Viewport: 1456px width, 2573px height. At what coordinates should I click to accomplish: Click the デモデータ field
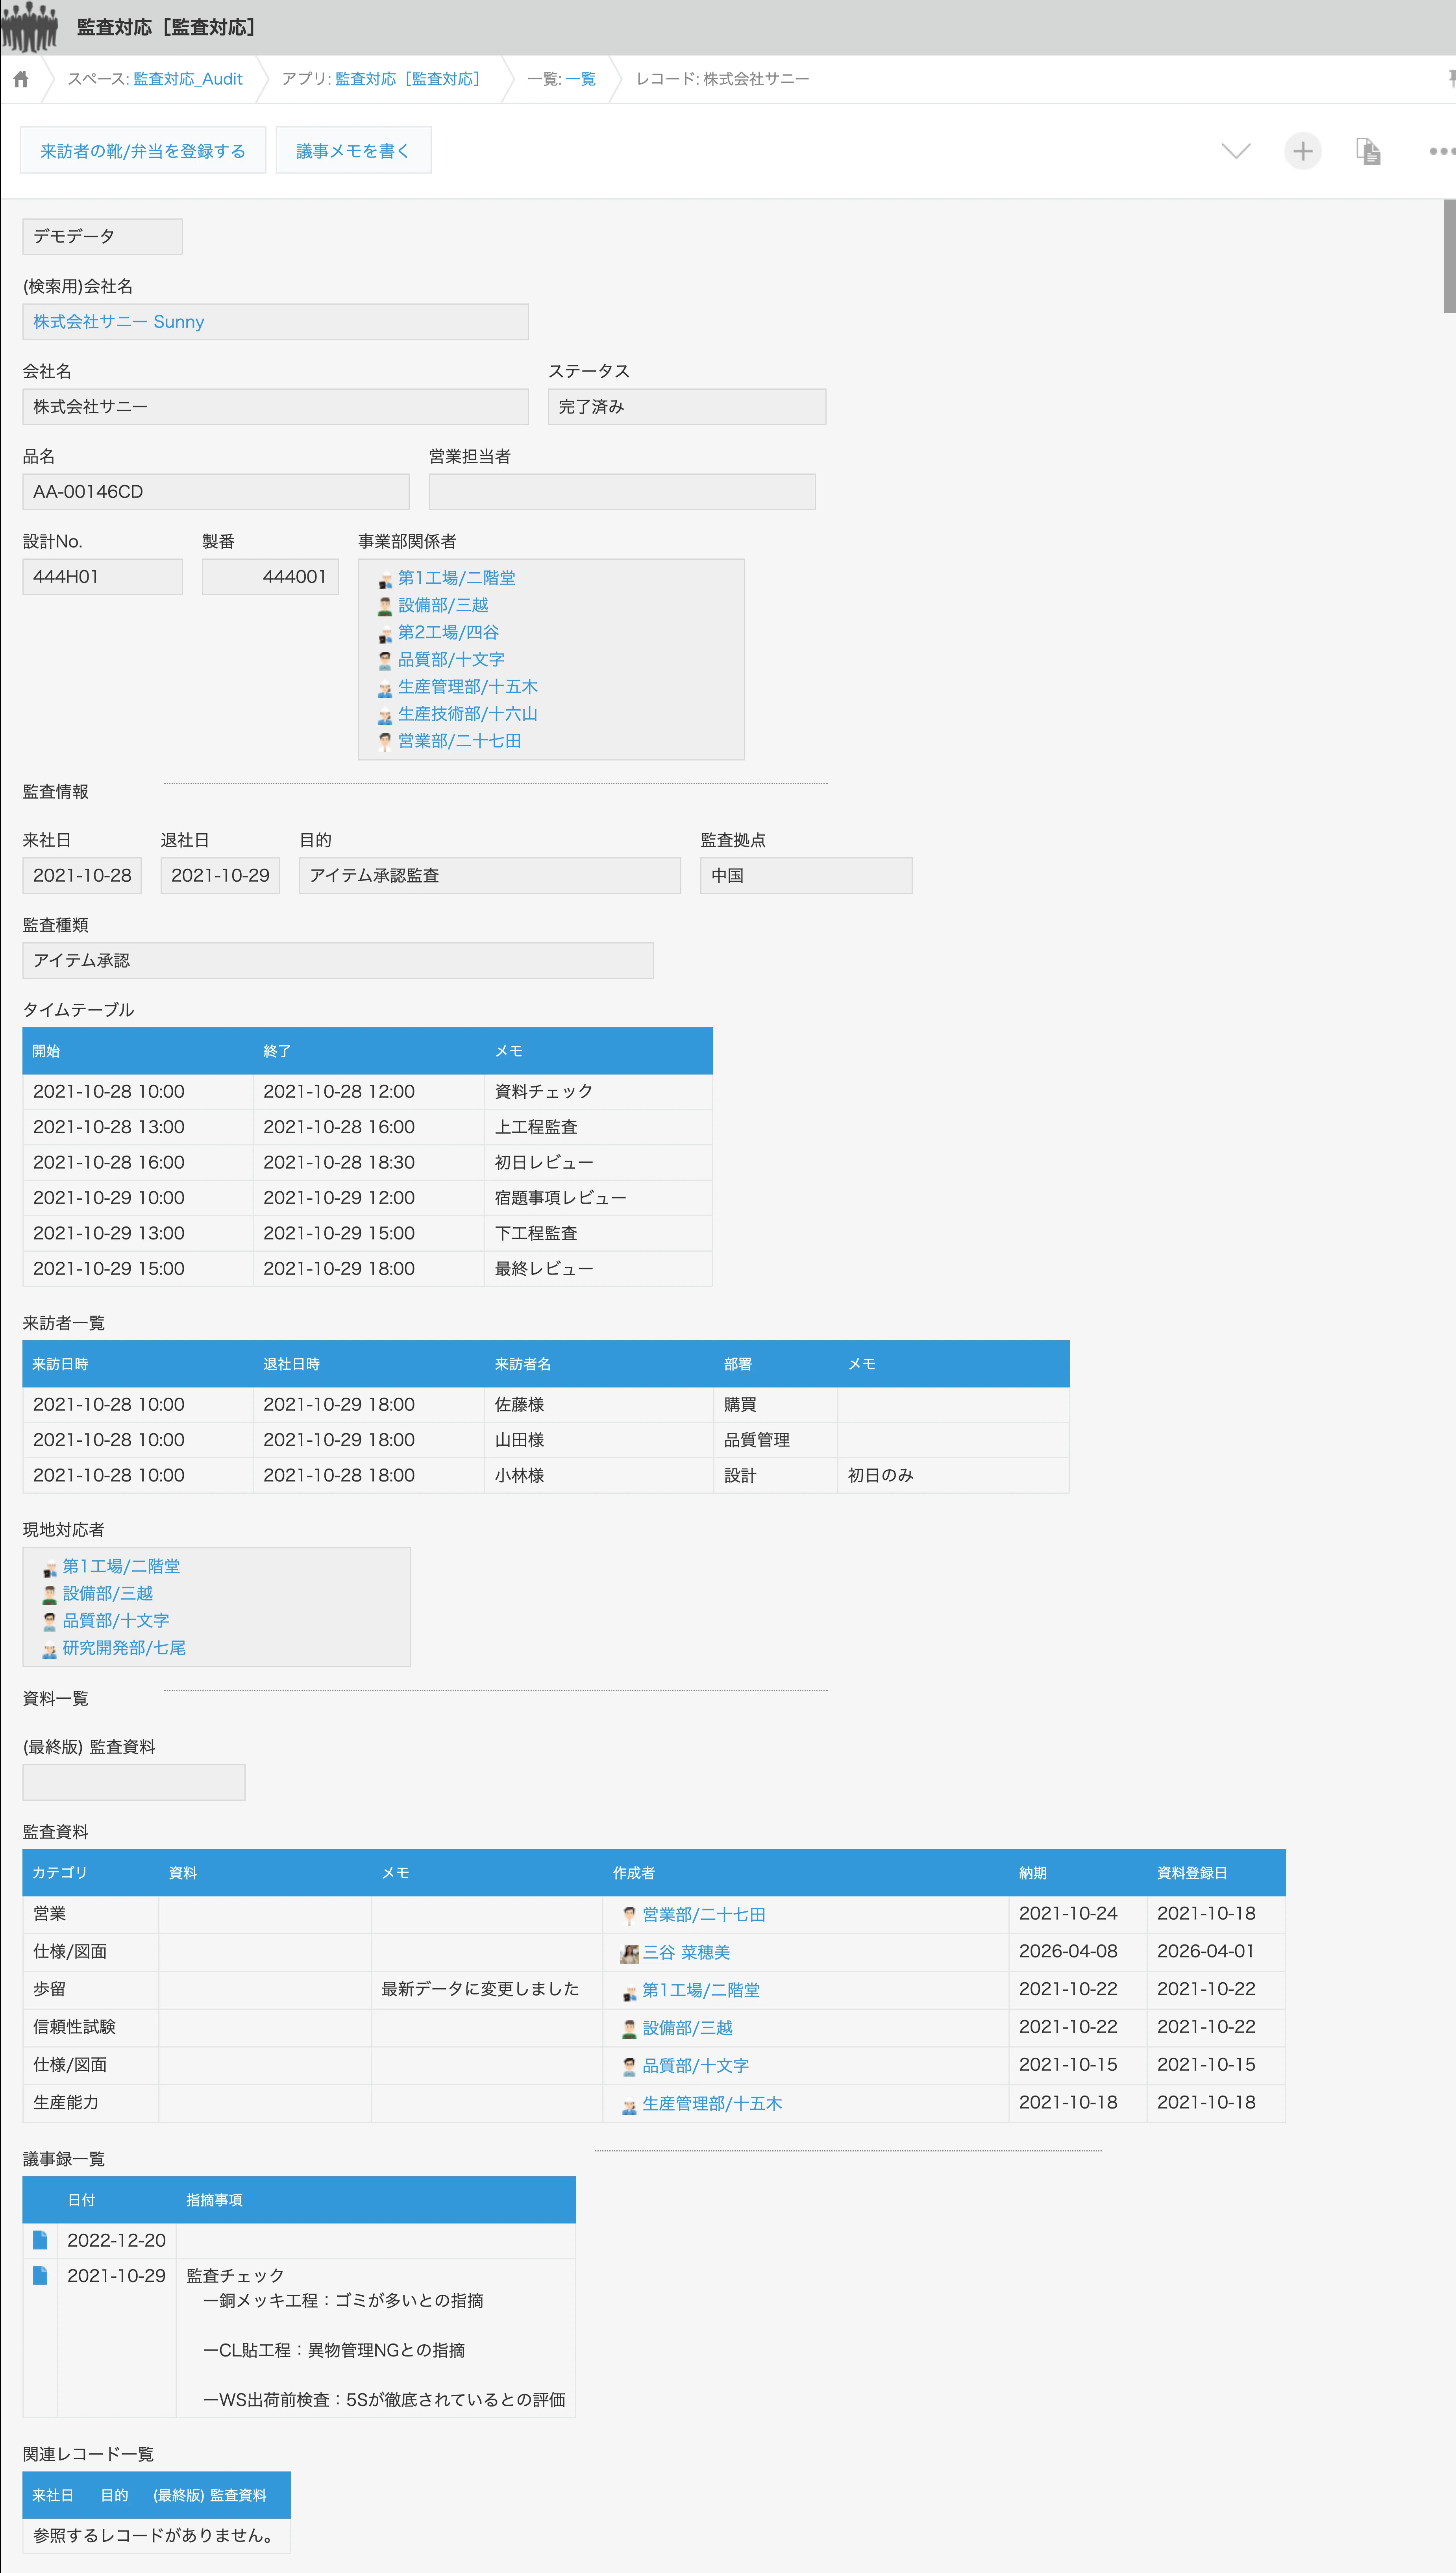click(x=103, y=237)
